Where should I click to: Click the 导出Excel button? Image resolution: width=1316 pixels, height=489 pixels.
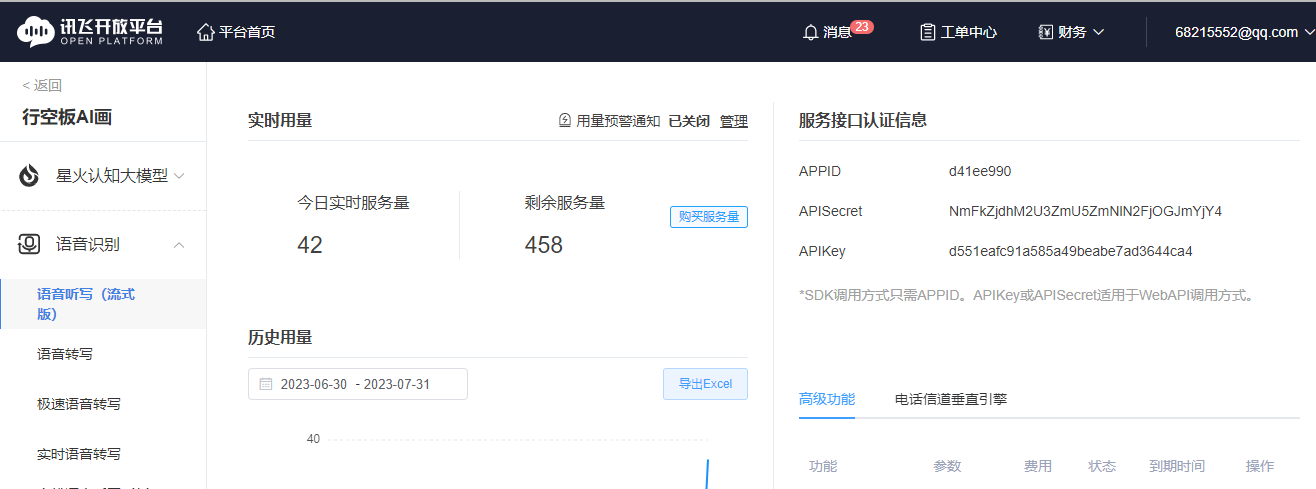(x=705, y=384)
